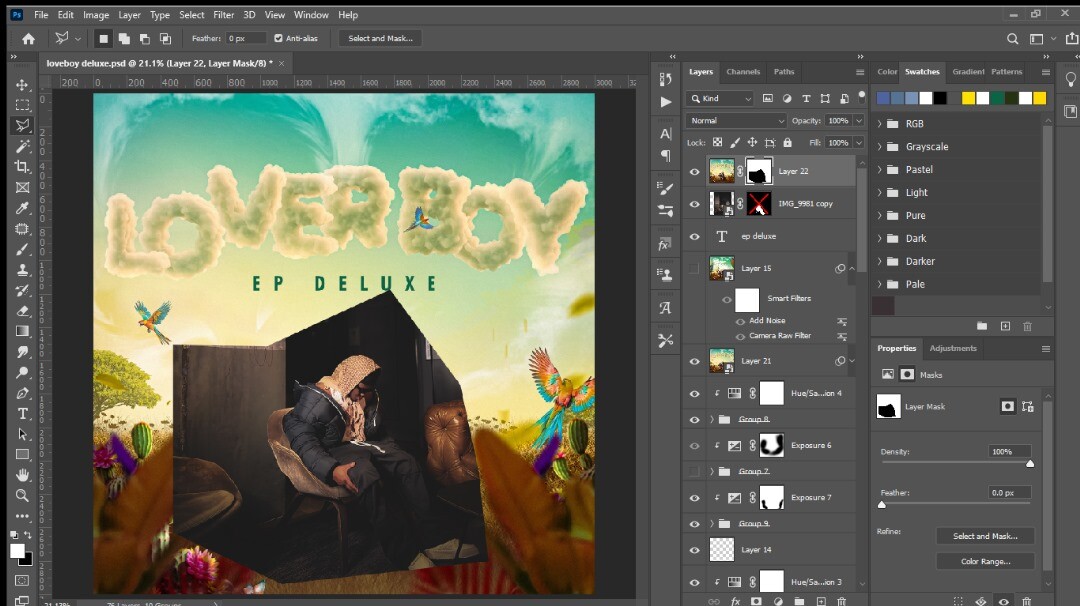Click the Color Range button
This screenshot has width=1080, height=606.
click(x=985, y=562)
